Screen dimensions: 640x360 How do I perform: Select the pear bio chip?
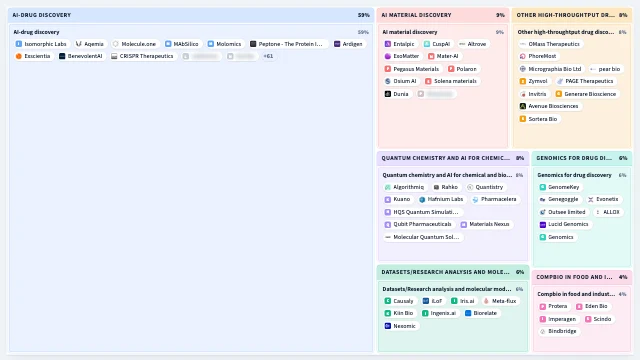click(x=605, y=69)
